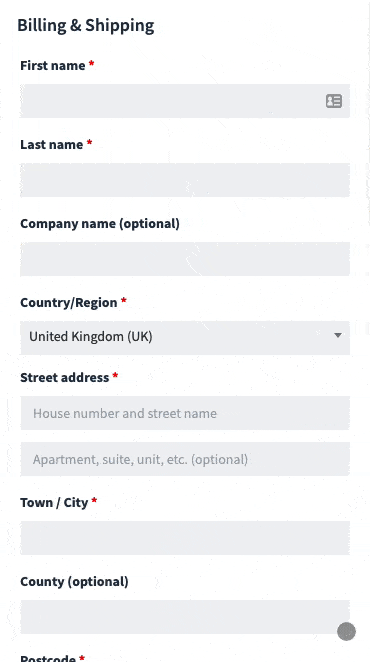The height and width of the screenshot is (662, 370).
Task: Focus the Town / City input field
Action: 185,538
